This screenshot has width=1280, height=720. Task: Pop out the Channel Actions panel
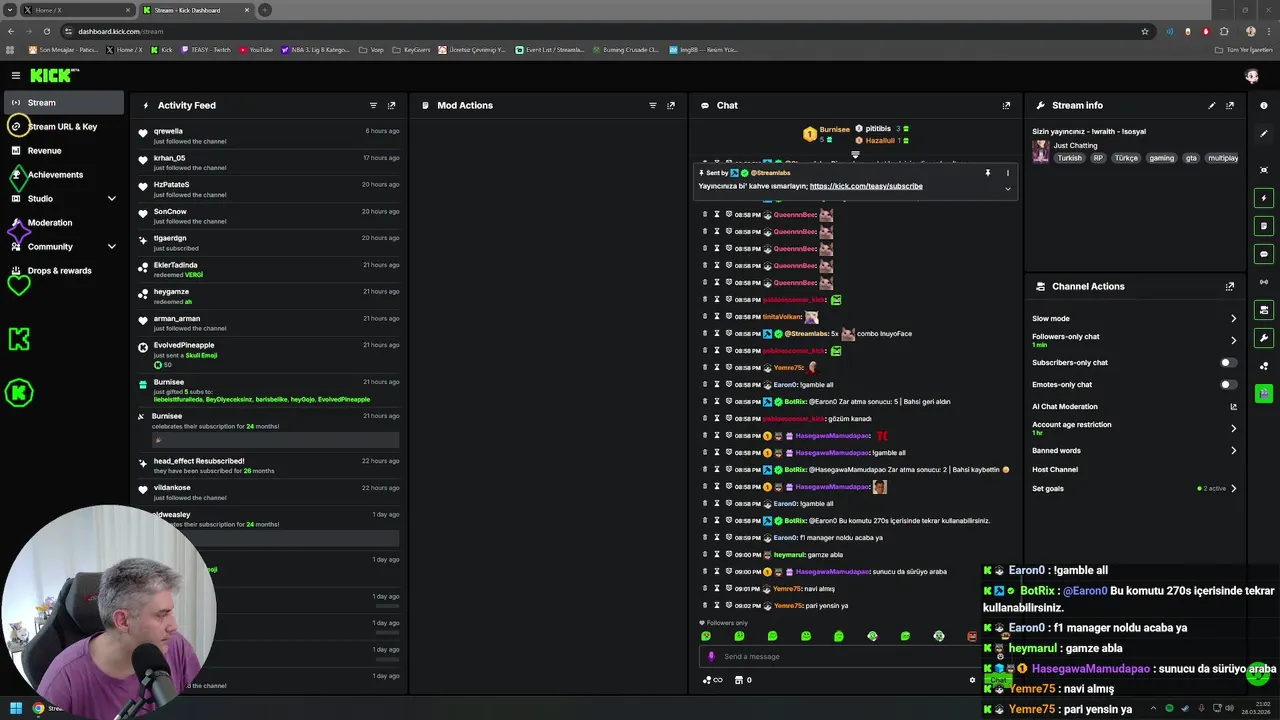(x=1230, y=286)
